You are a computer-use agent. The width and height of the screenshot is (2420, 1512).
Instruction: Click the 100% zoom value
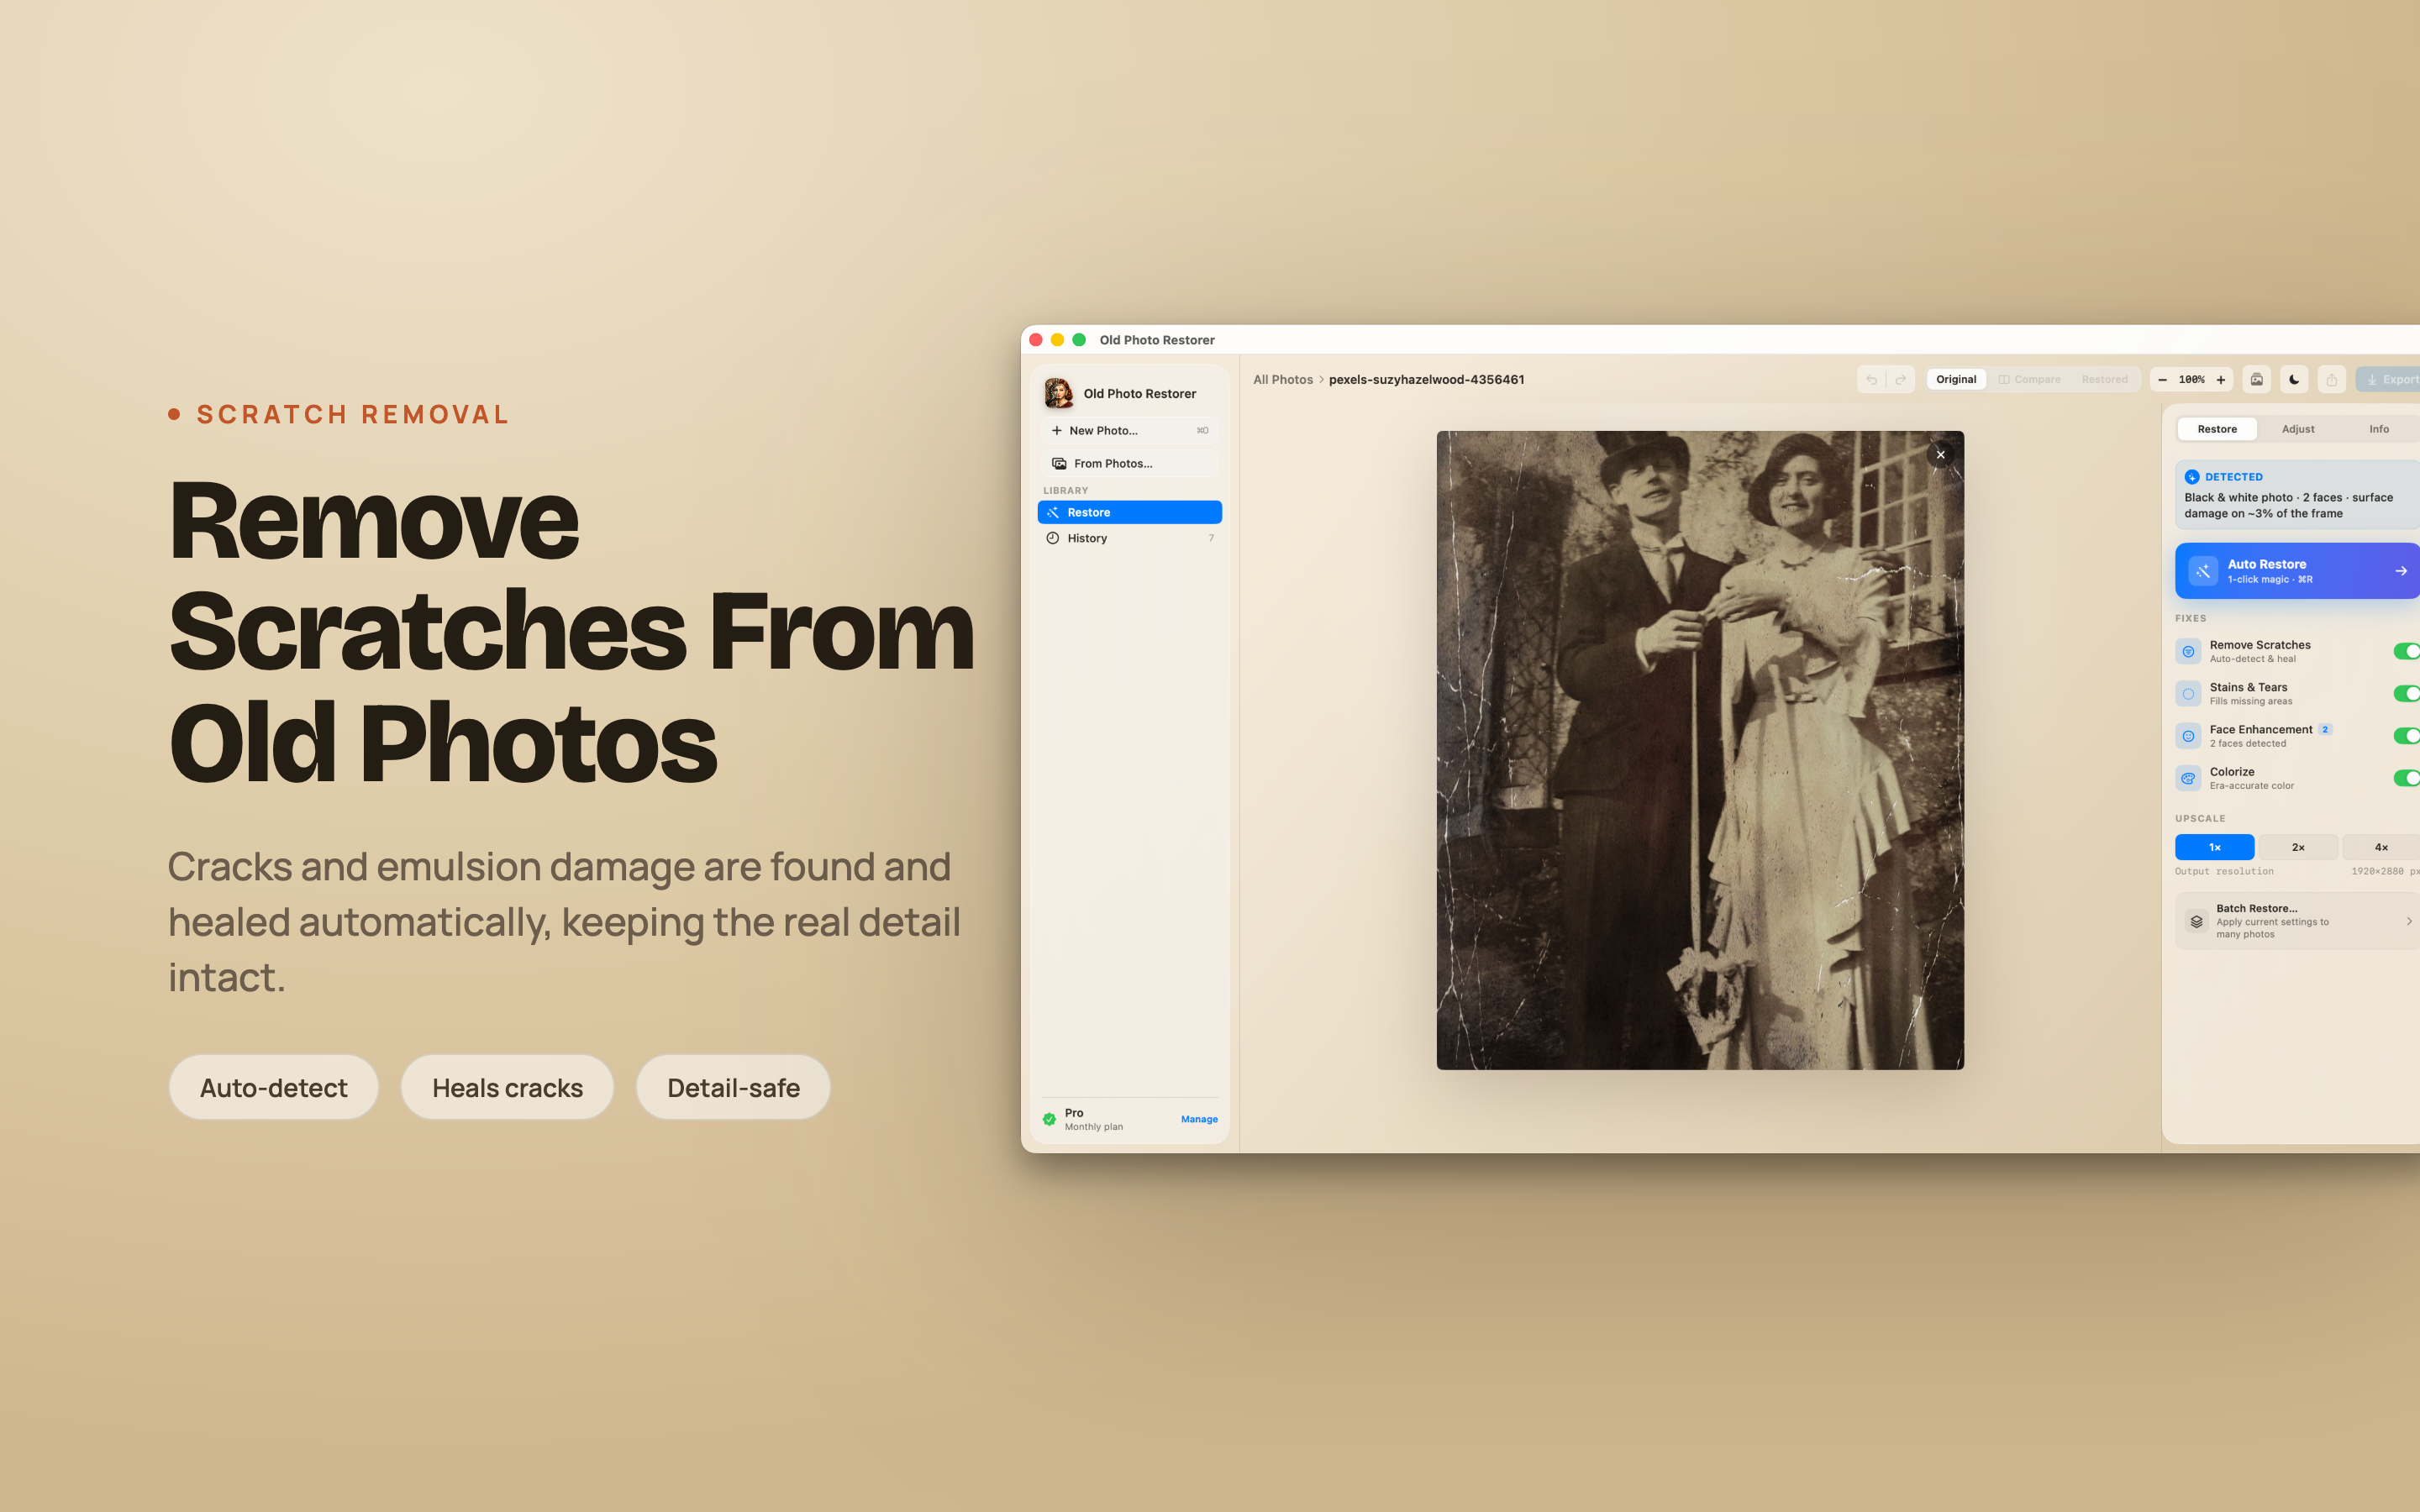click(2191, 380)
